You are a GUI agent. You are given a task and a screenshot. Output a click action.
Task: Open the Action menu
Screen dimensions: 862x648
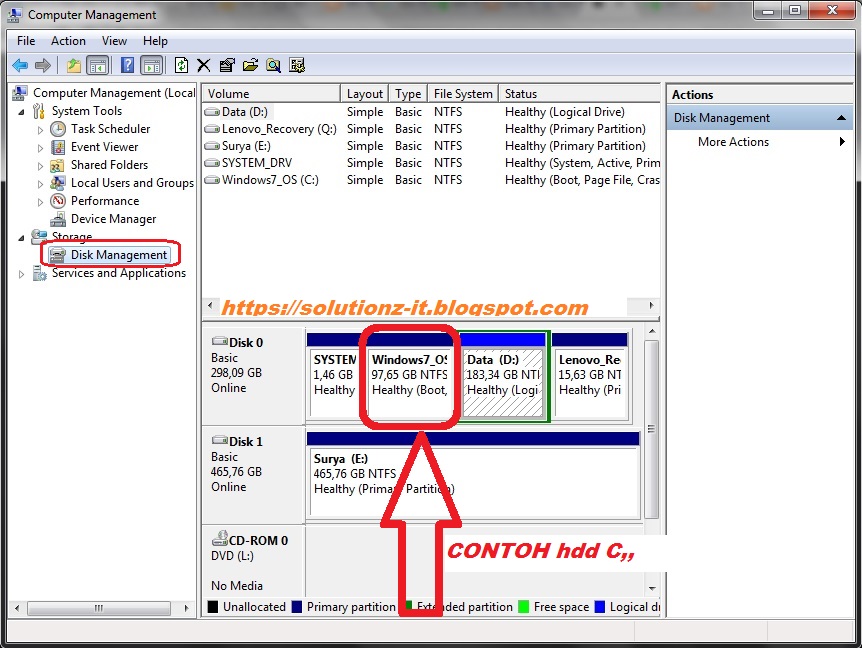[x=68, y=41]
